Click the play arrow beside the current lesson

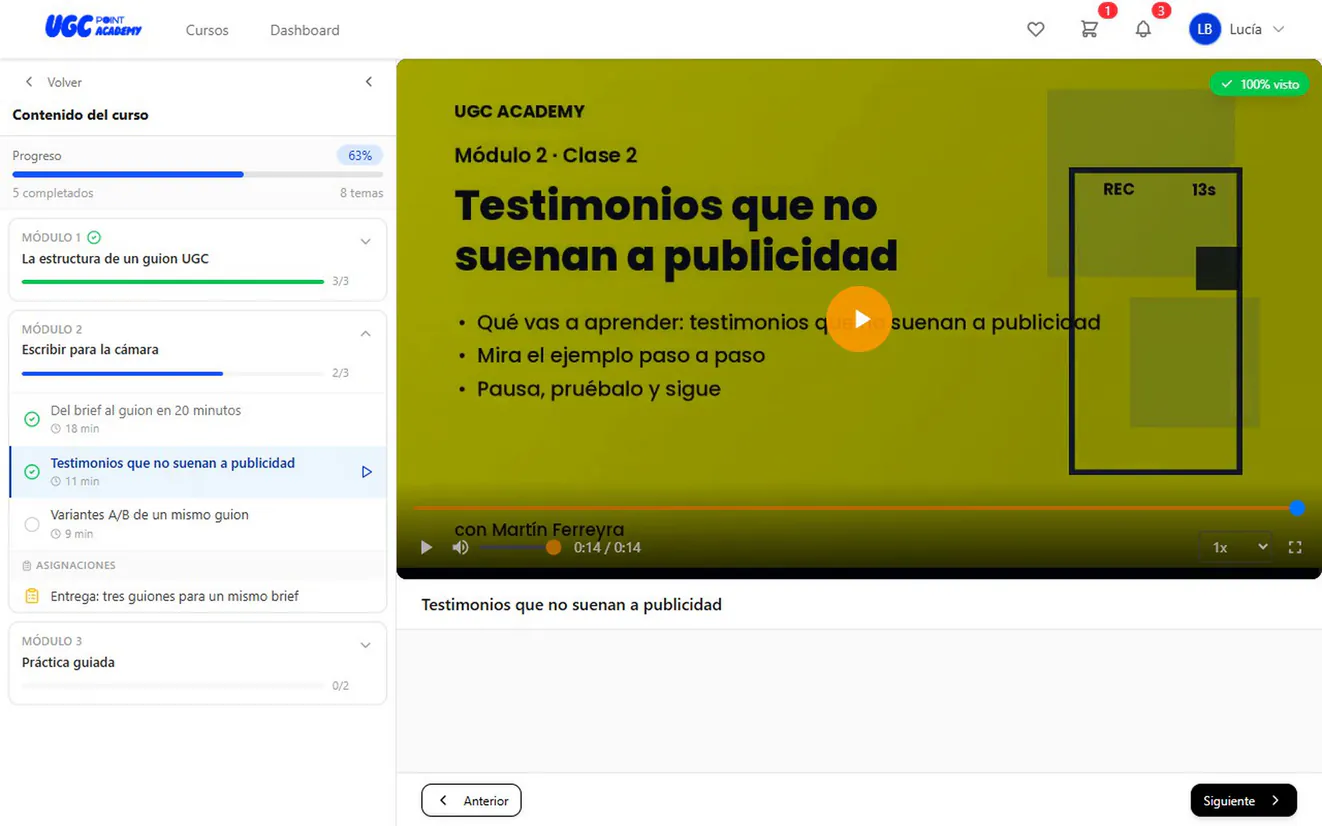[367, 472]
